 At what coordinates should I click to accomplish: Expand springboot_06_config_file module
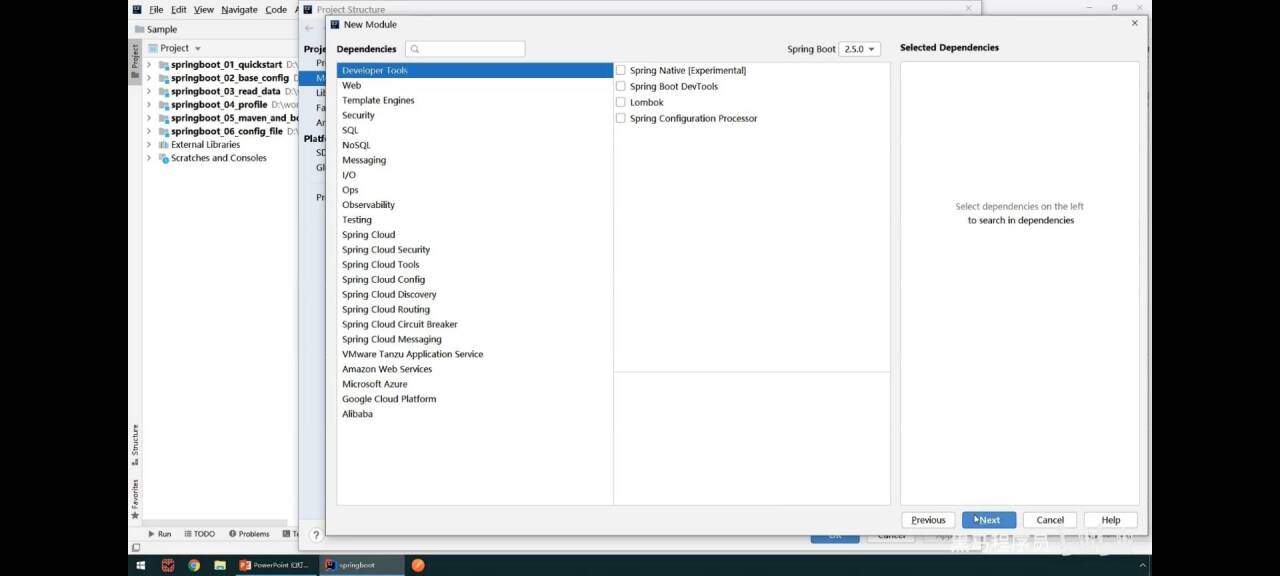pyautogui.click(x=149, y=132)
